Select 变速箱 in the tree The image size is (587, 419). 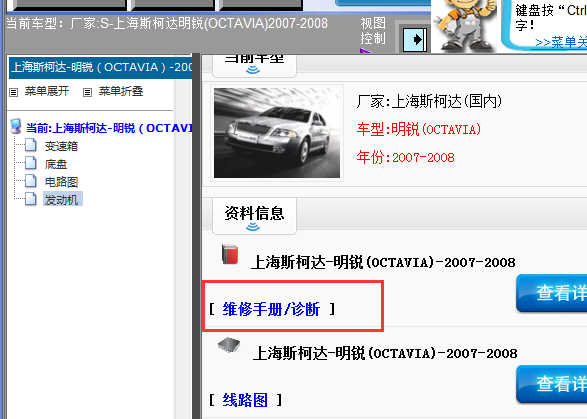pos(61,146)
